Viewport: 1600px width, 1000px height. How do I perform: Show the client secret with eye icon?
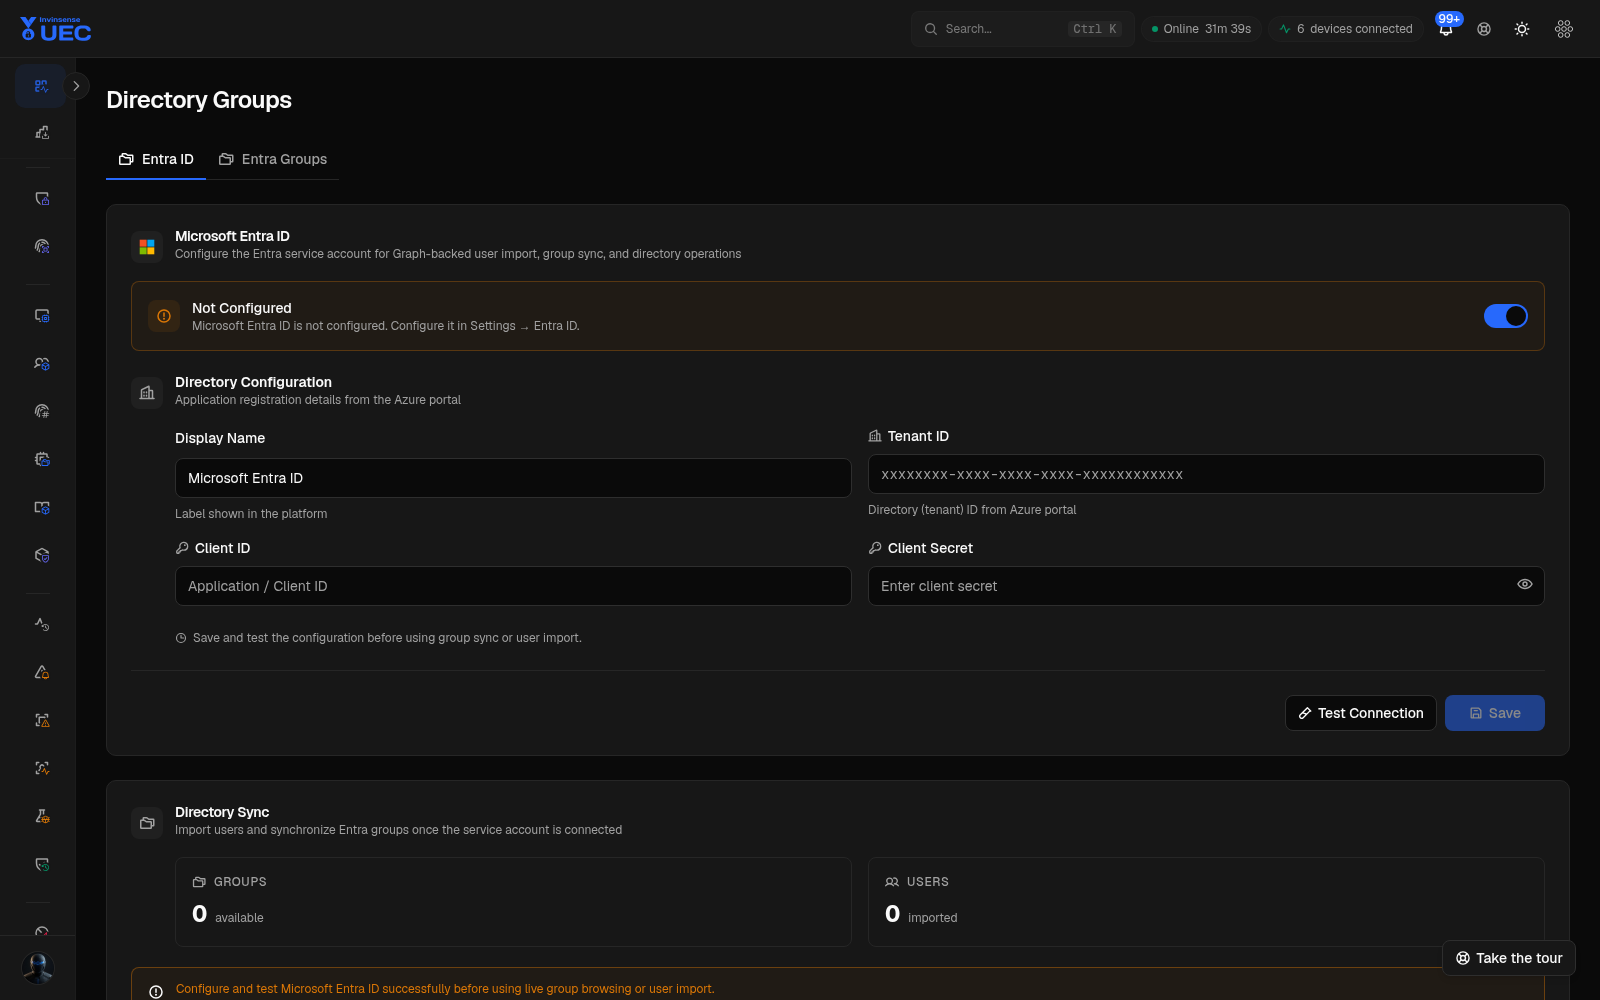pos(1525,585)
